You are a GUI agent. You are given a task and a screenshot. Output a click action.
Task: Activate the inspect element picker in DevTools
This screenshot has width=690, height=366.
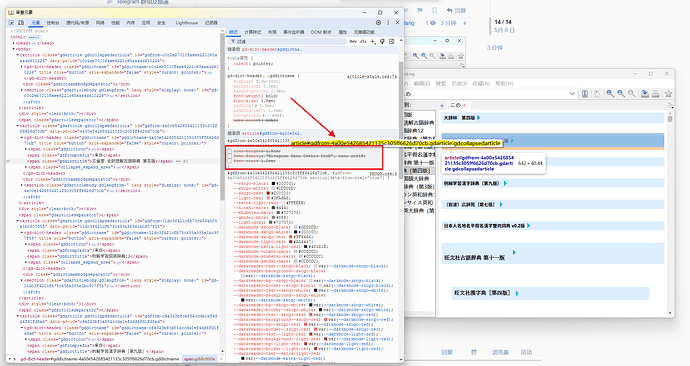pyautogui.click(x=12, y=22)
